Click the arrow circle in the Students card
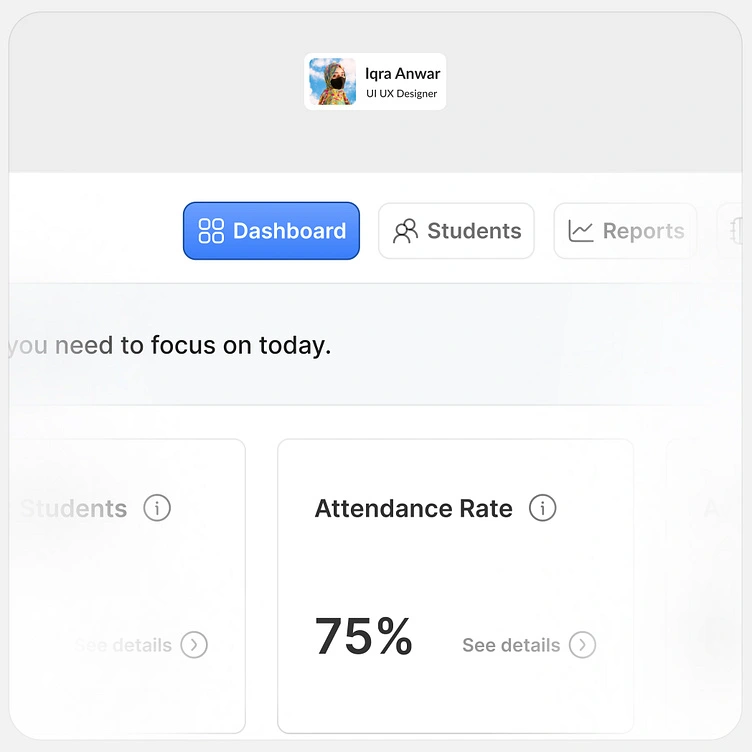The width and height of the screenshot is (752, 752). coord(194,645)
